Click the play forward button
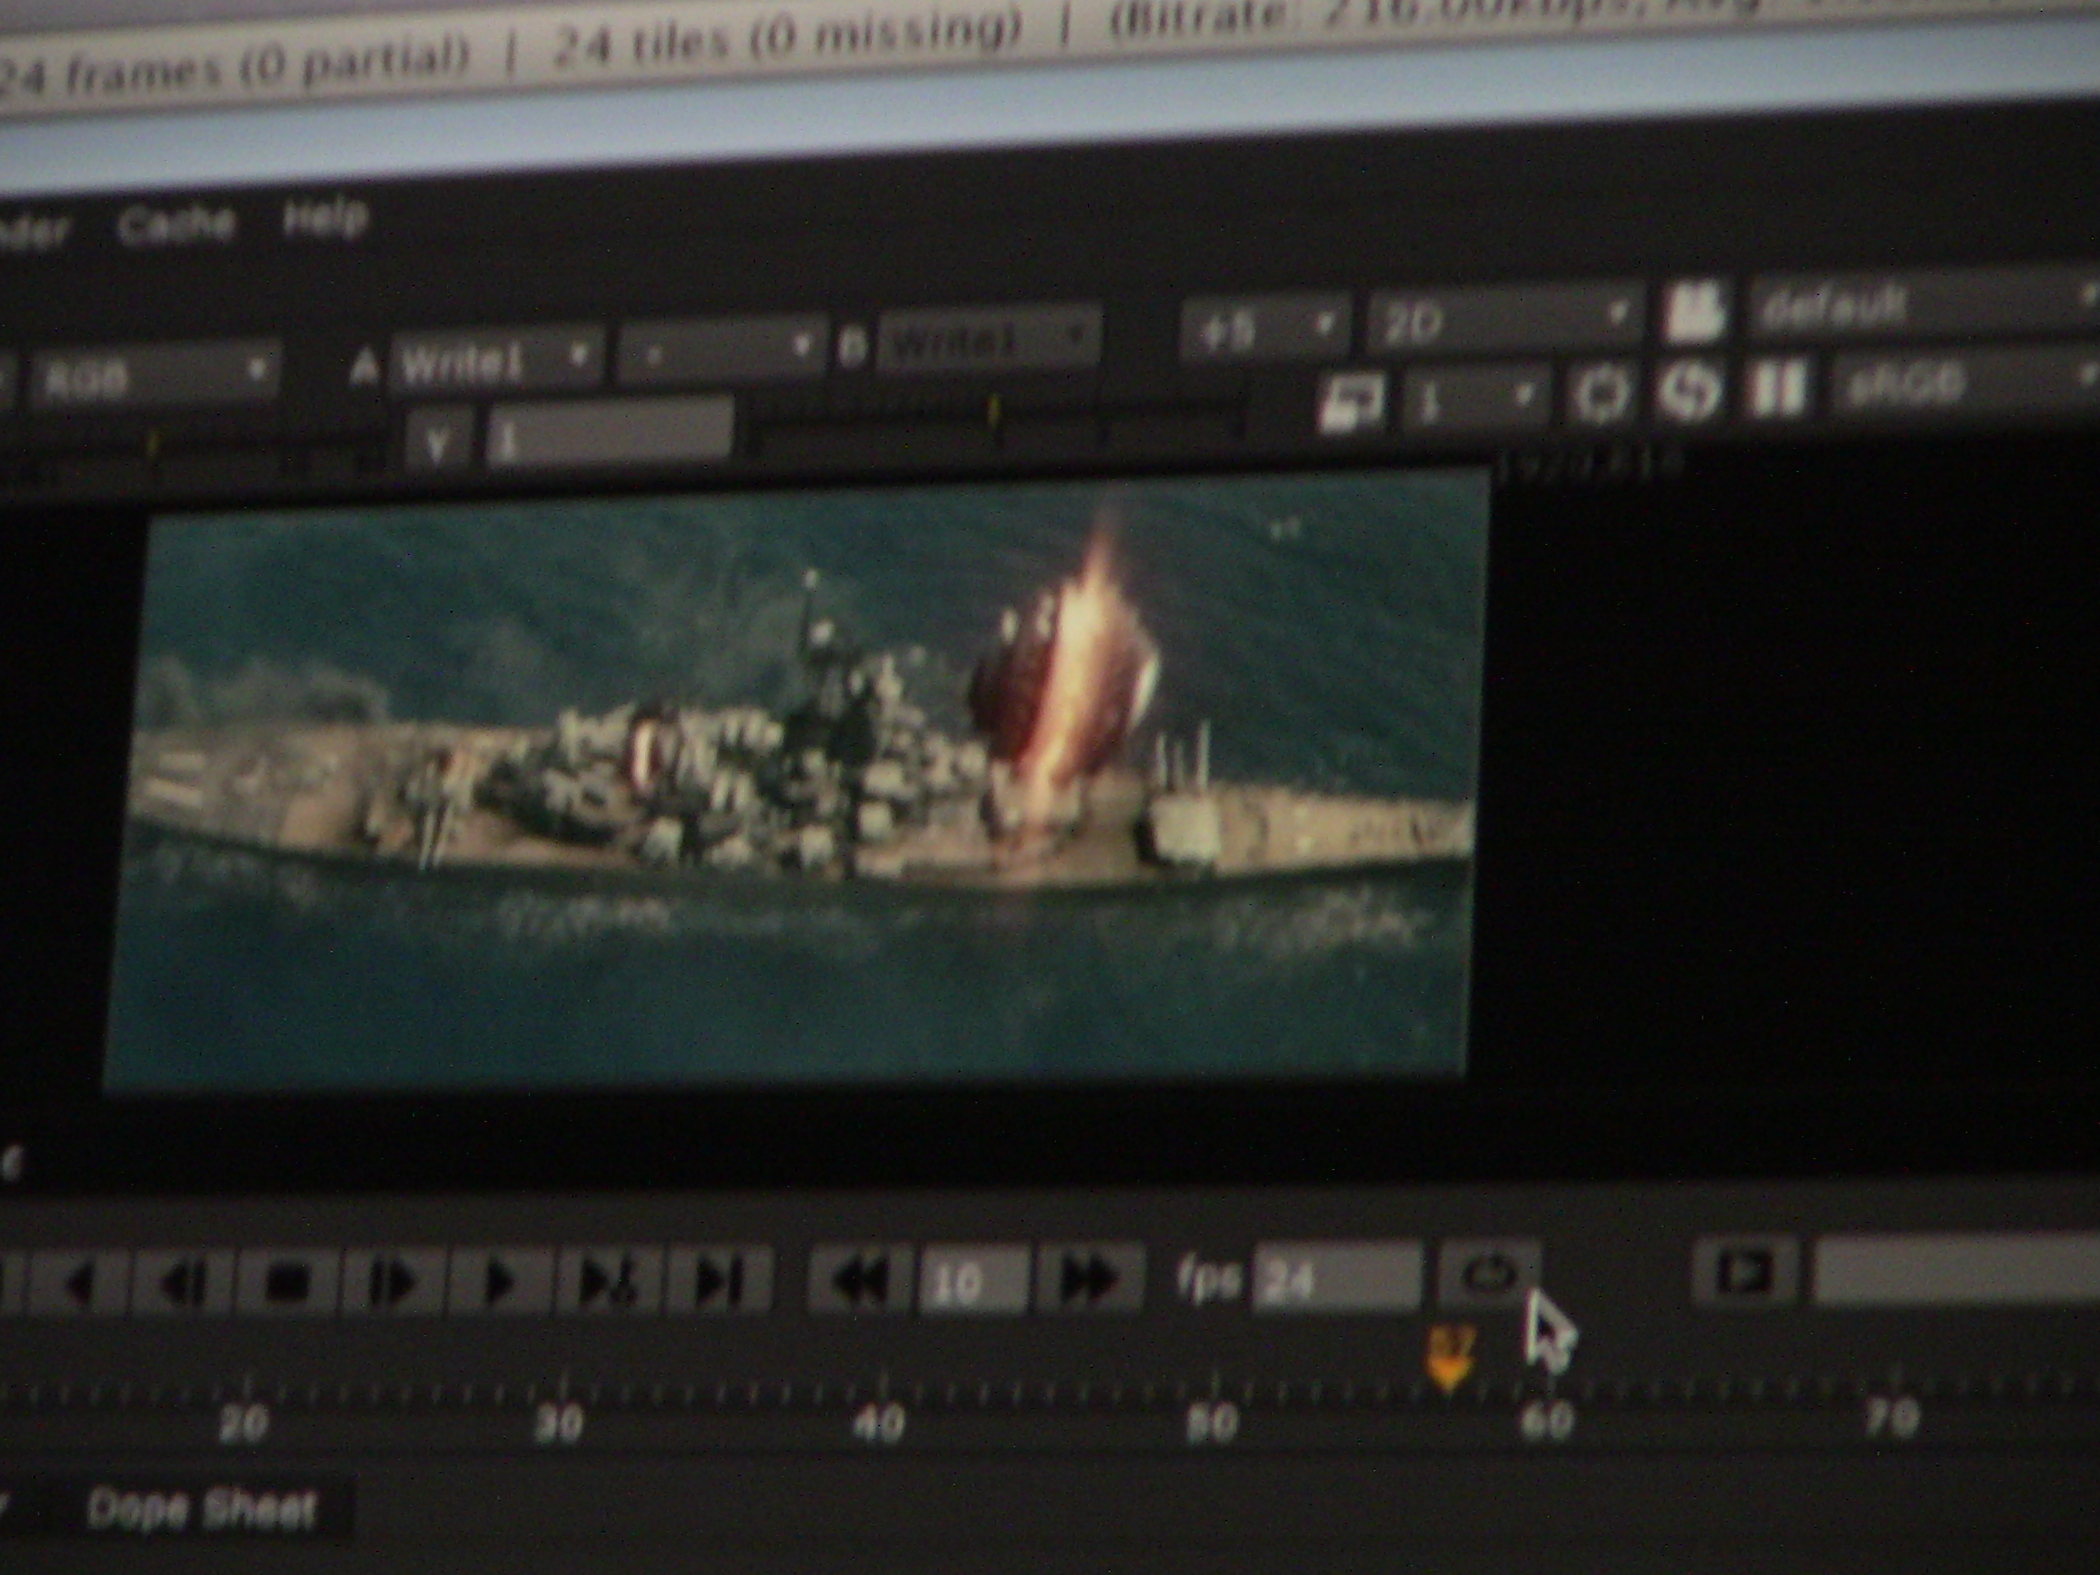Screen dimensions: 2100x1575 pos(500,1281)
